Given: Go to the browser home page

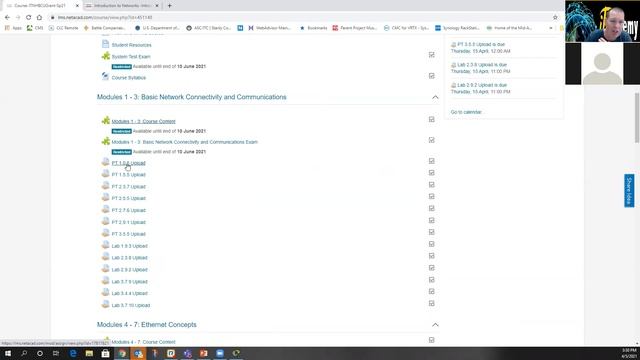Looking at the screenshot, I should click(x=39, y=18).
